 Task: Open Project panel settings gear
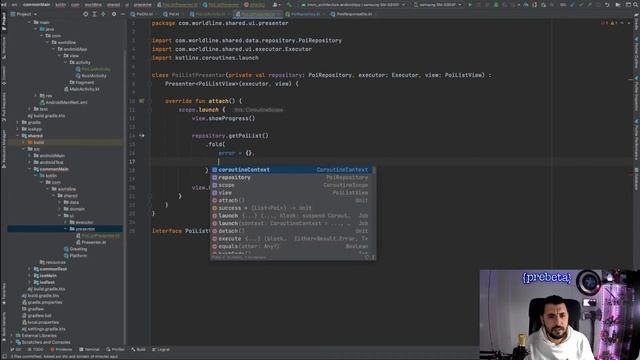pyautogui.click(x=114, y=14)
